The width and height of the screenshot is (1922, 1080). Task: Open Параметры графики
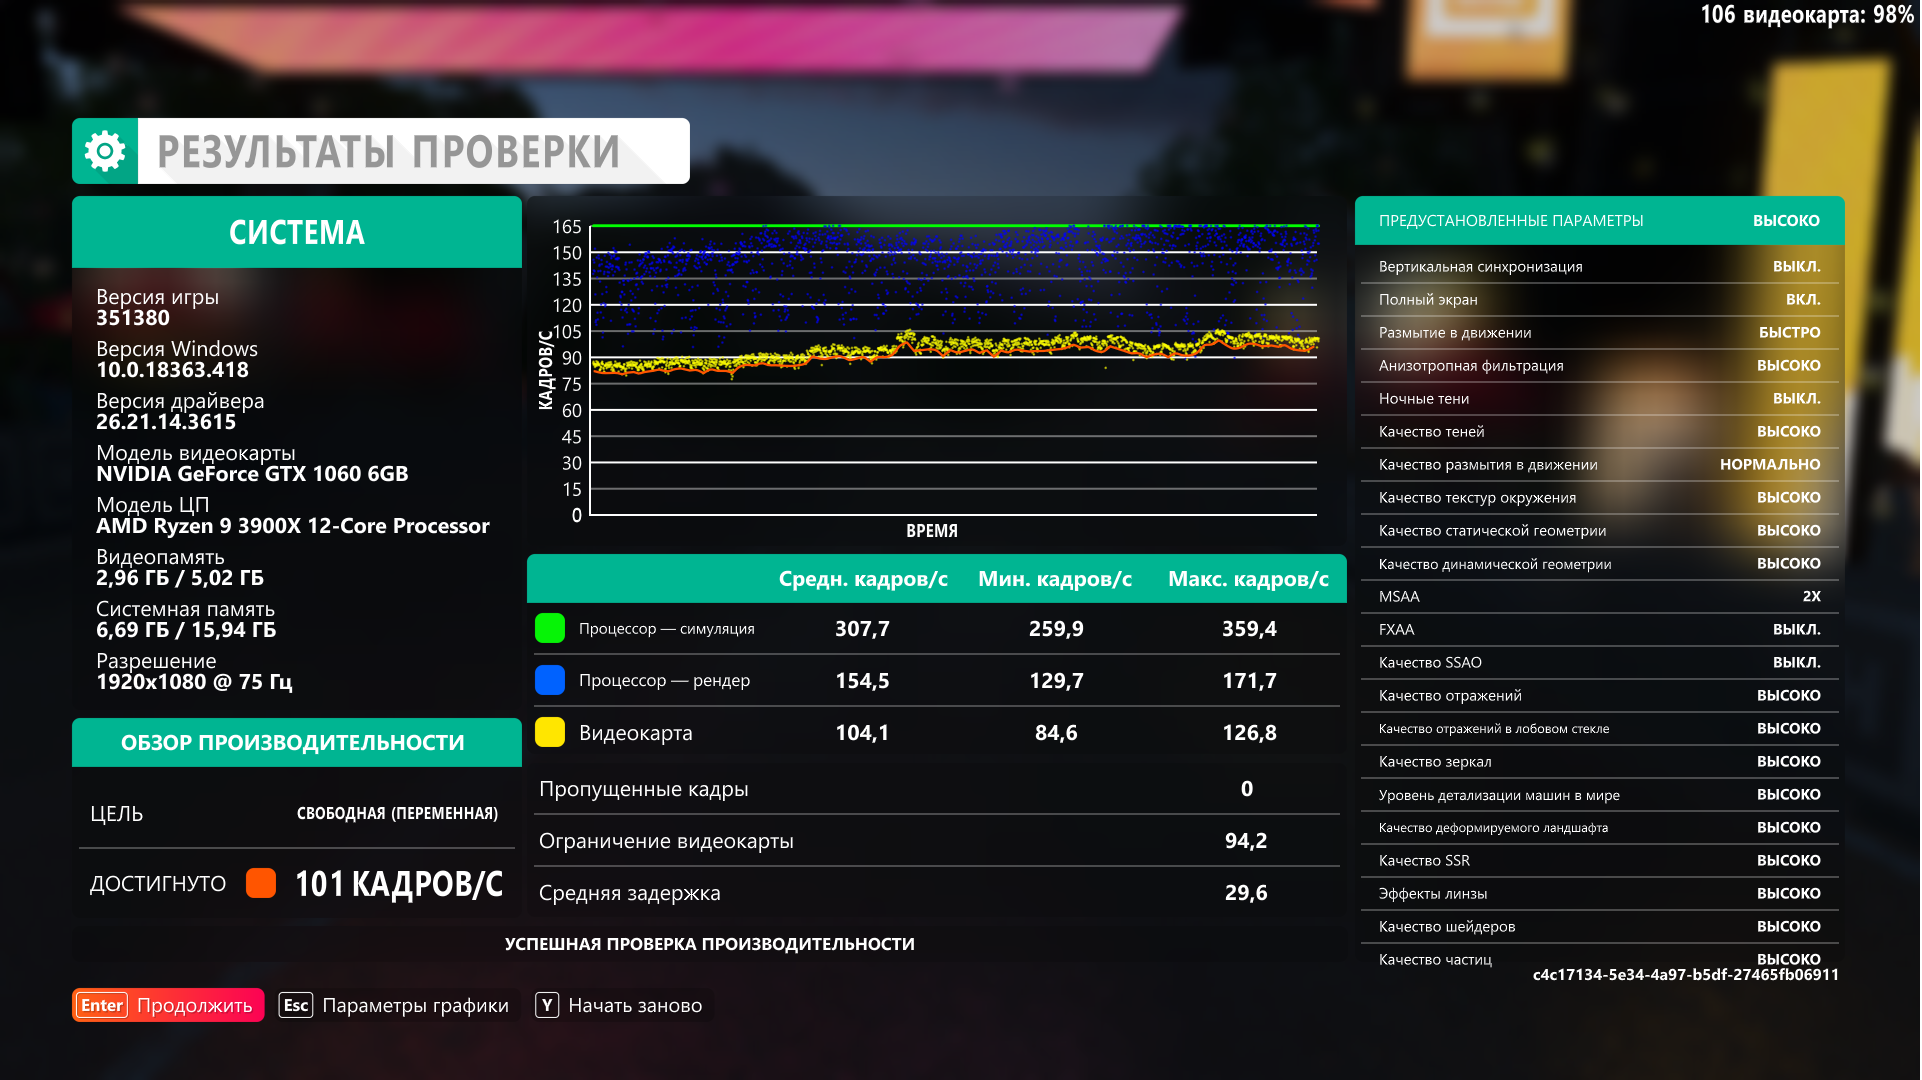414,1005
